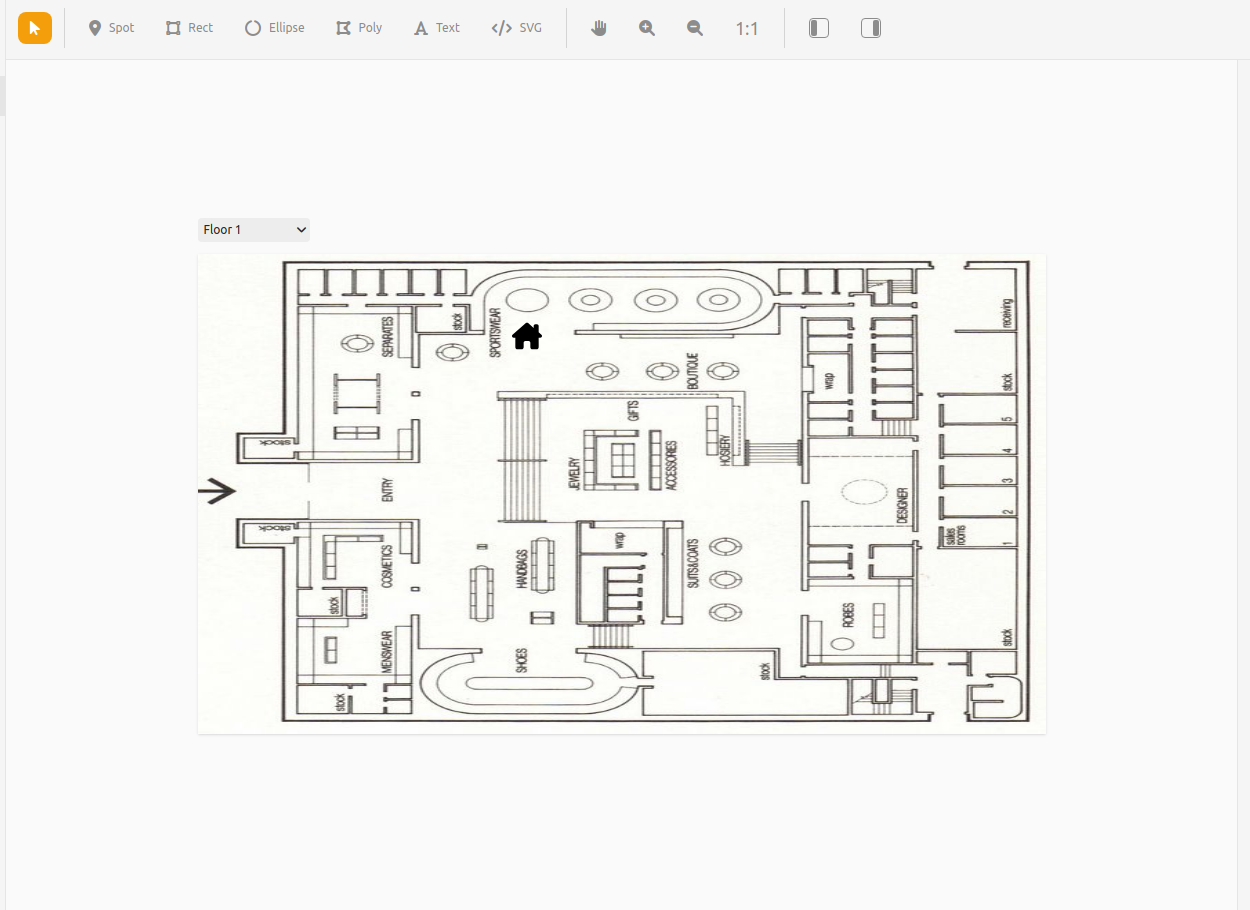Zoom in with the magnifier icon
Image resolution: width=1250 pixels, height=910 pixels.
[646, 27]
